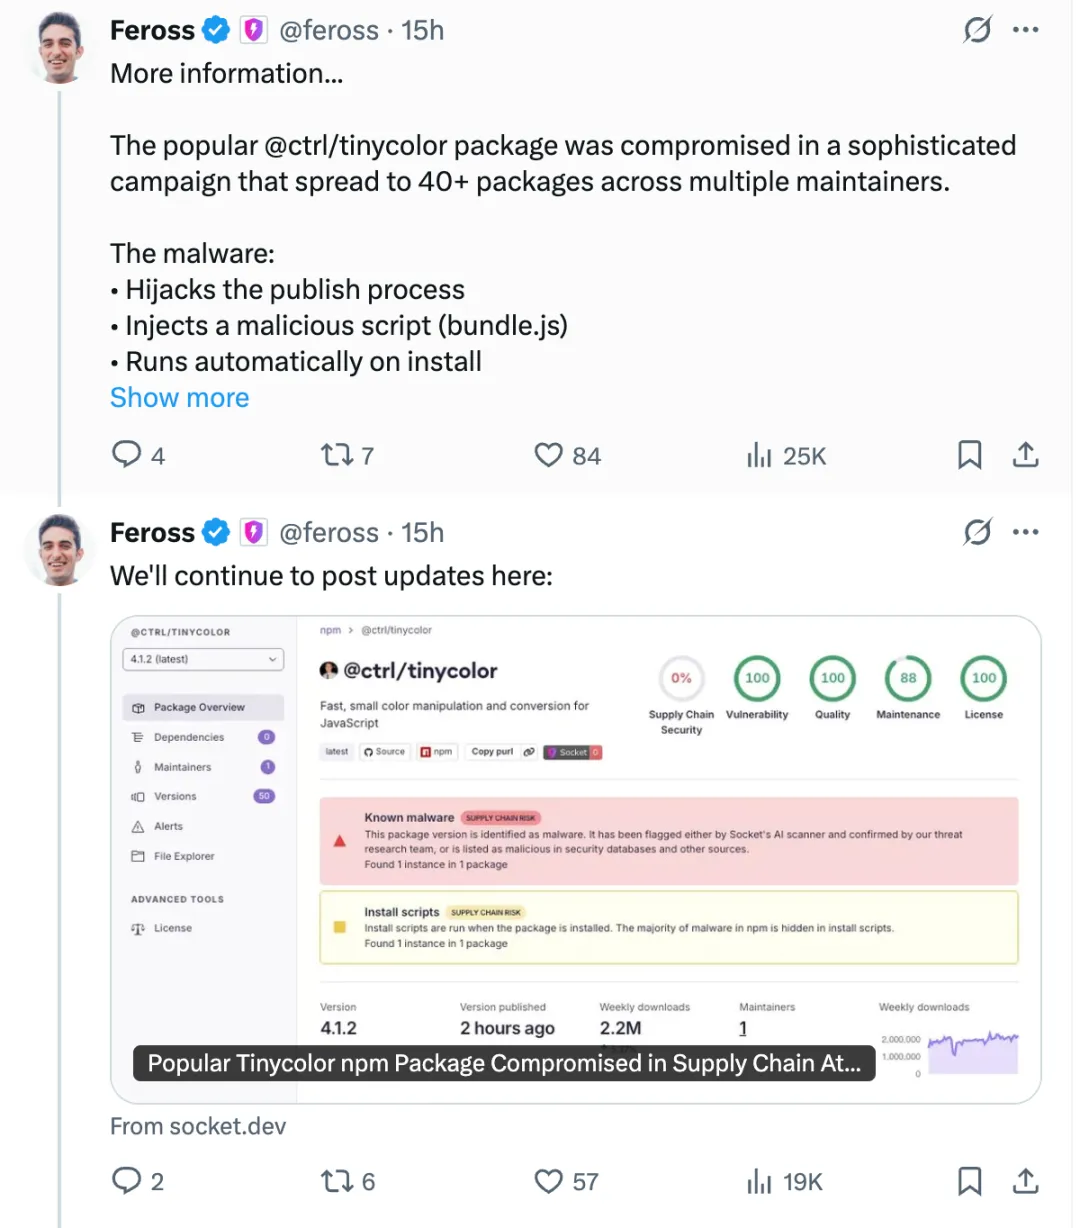Click Grok icon on second tweet

point(977,532)
